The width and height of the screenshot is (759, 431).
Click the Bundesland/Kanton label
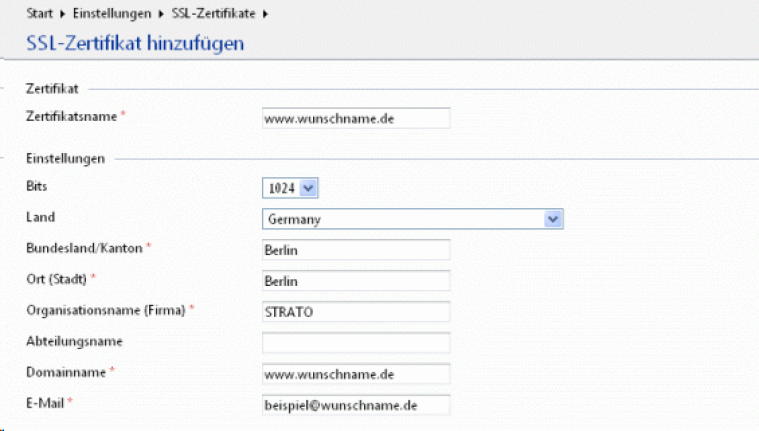[x=84, y=248]
